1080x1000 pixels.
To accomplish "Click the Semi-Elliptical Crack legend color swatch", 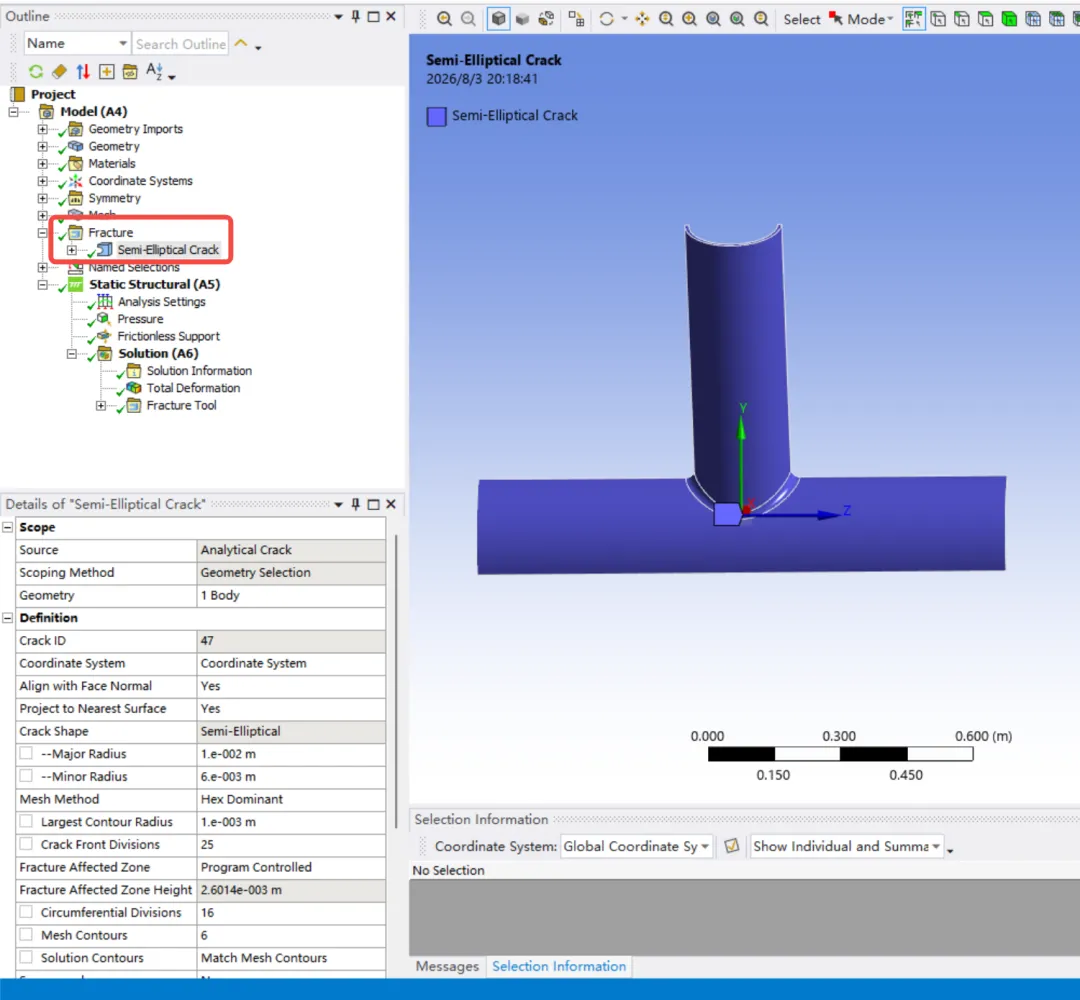I will 436,116.
